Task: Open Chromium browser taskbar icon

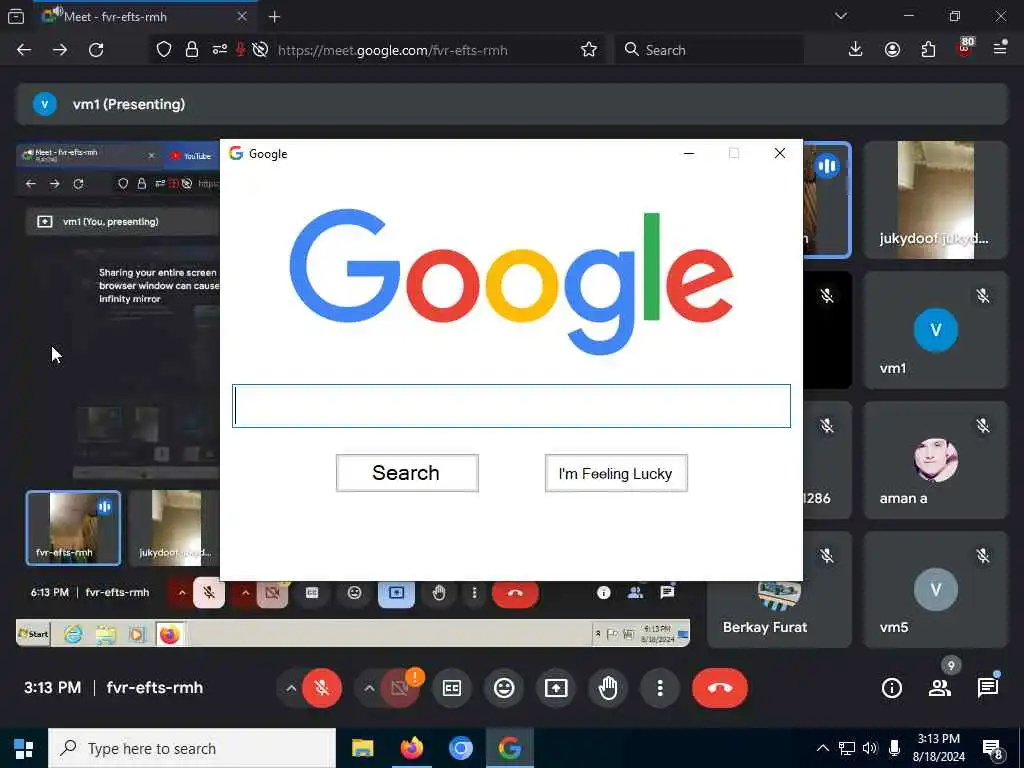Action: [460, 748]
